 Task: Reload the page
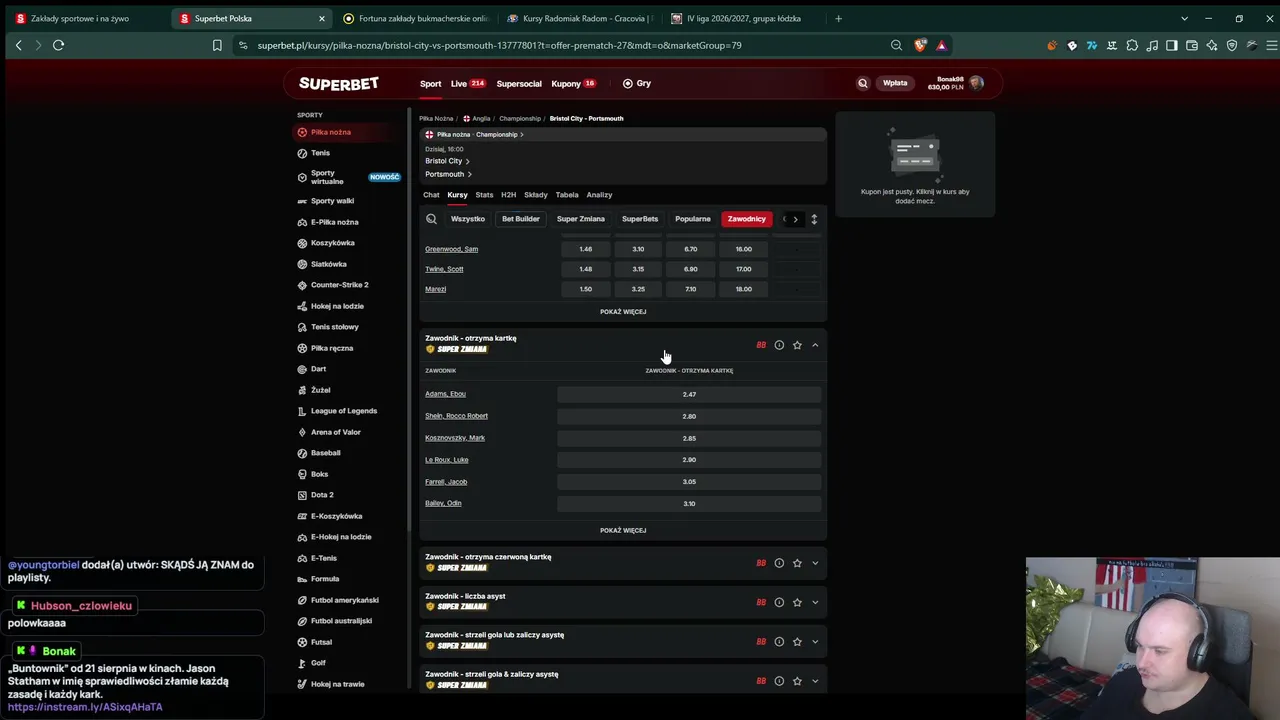(x=58, y=45)
